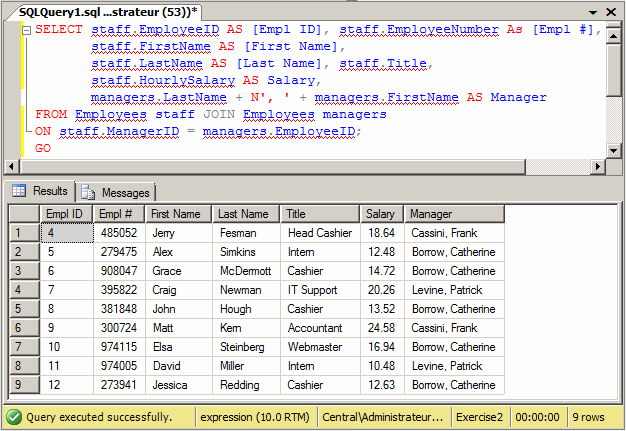
Task: Select the Manager column header
Action: (454, 214)
